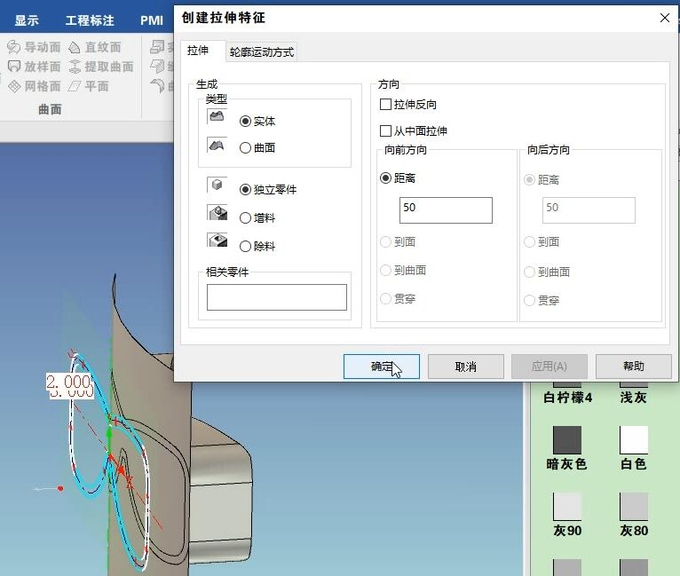Pick the 暗灰色 color swatch

click(x=567, y=440)
